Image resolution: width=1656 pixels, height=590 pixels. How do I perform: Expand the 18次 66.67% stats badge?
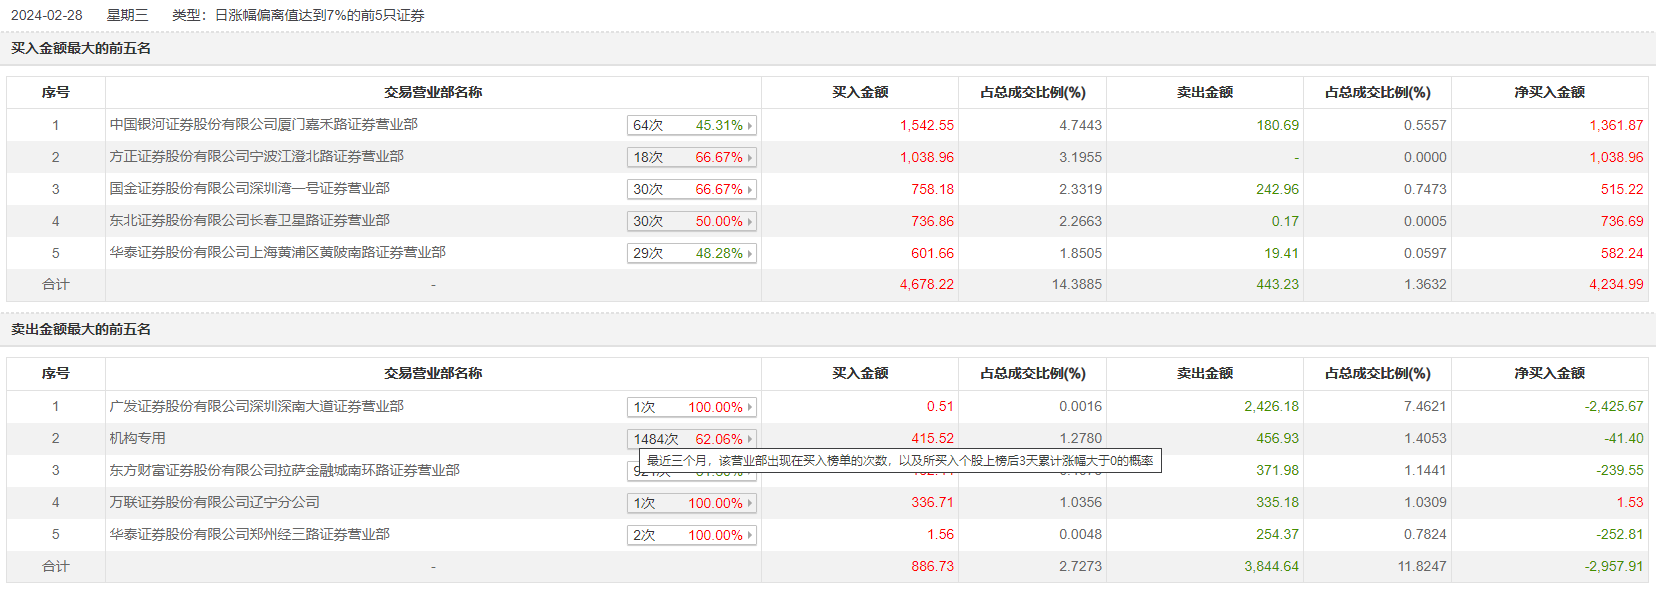pyautogui.click(x=691, y=157)
